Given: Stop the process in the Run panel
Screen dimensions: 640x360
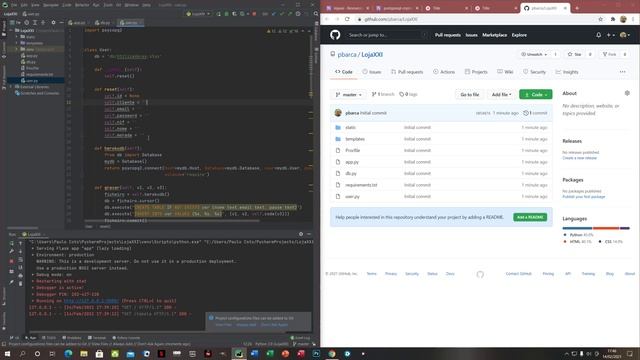Looking at the screenshot, I should point(11,260).
